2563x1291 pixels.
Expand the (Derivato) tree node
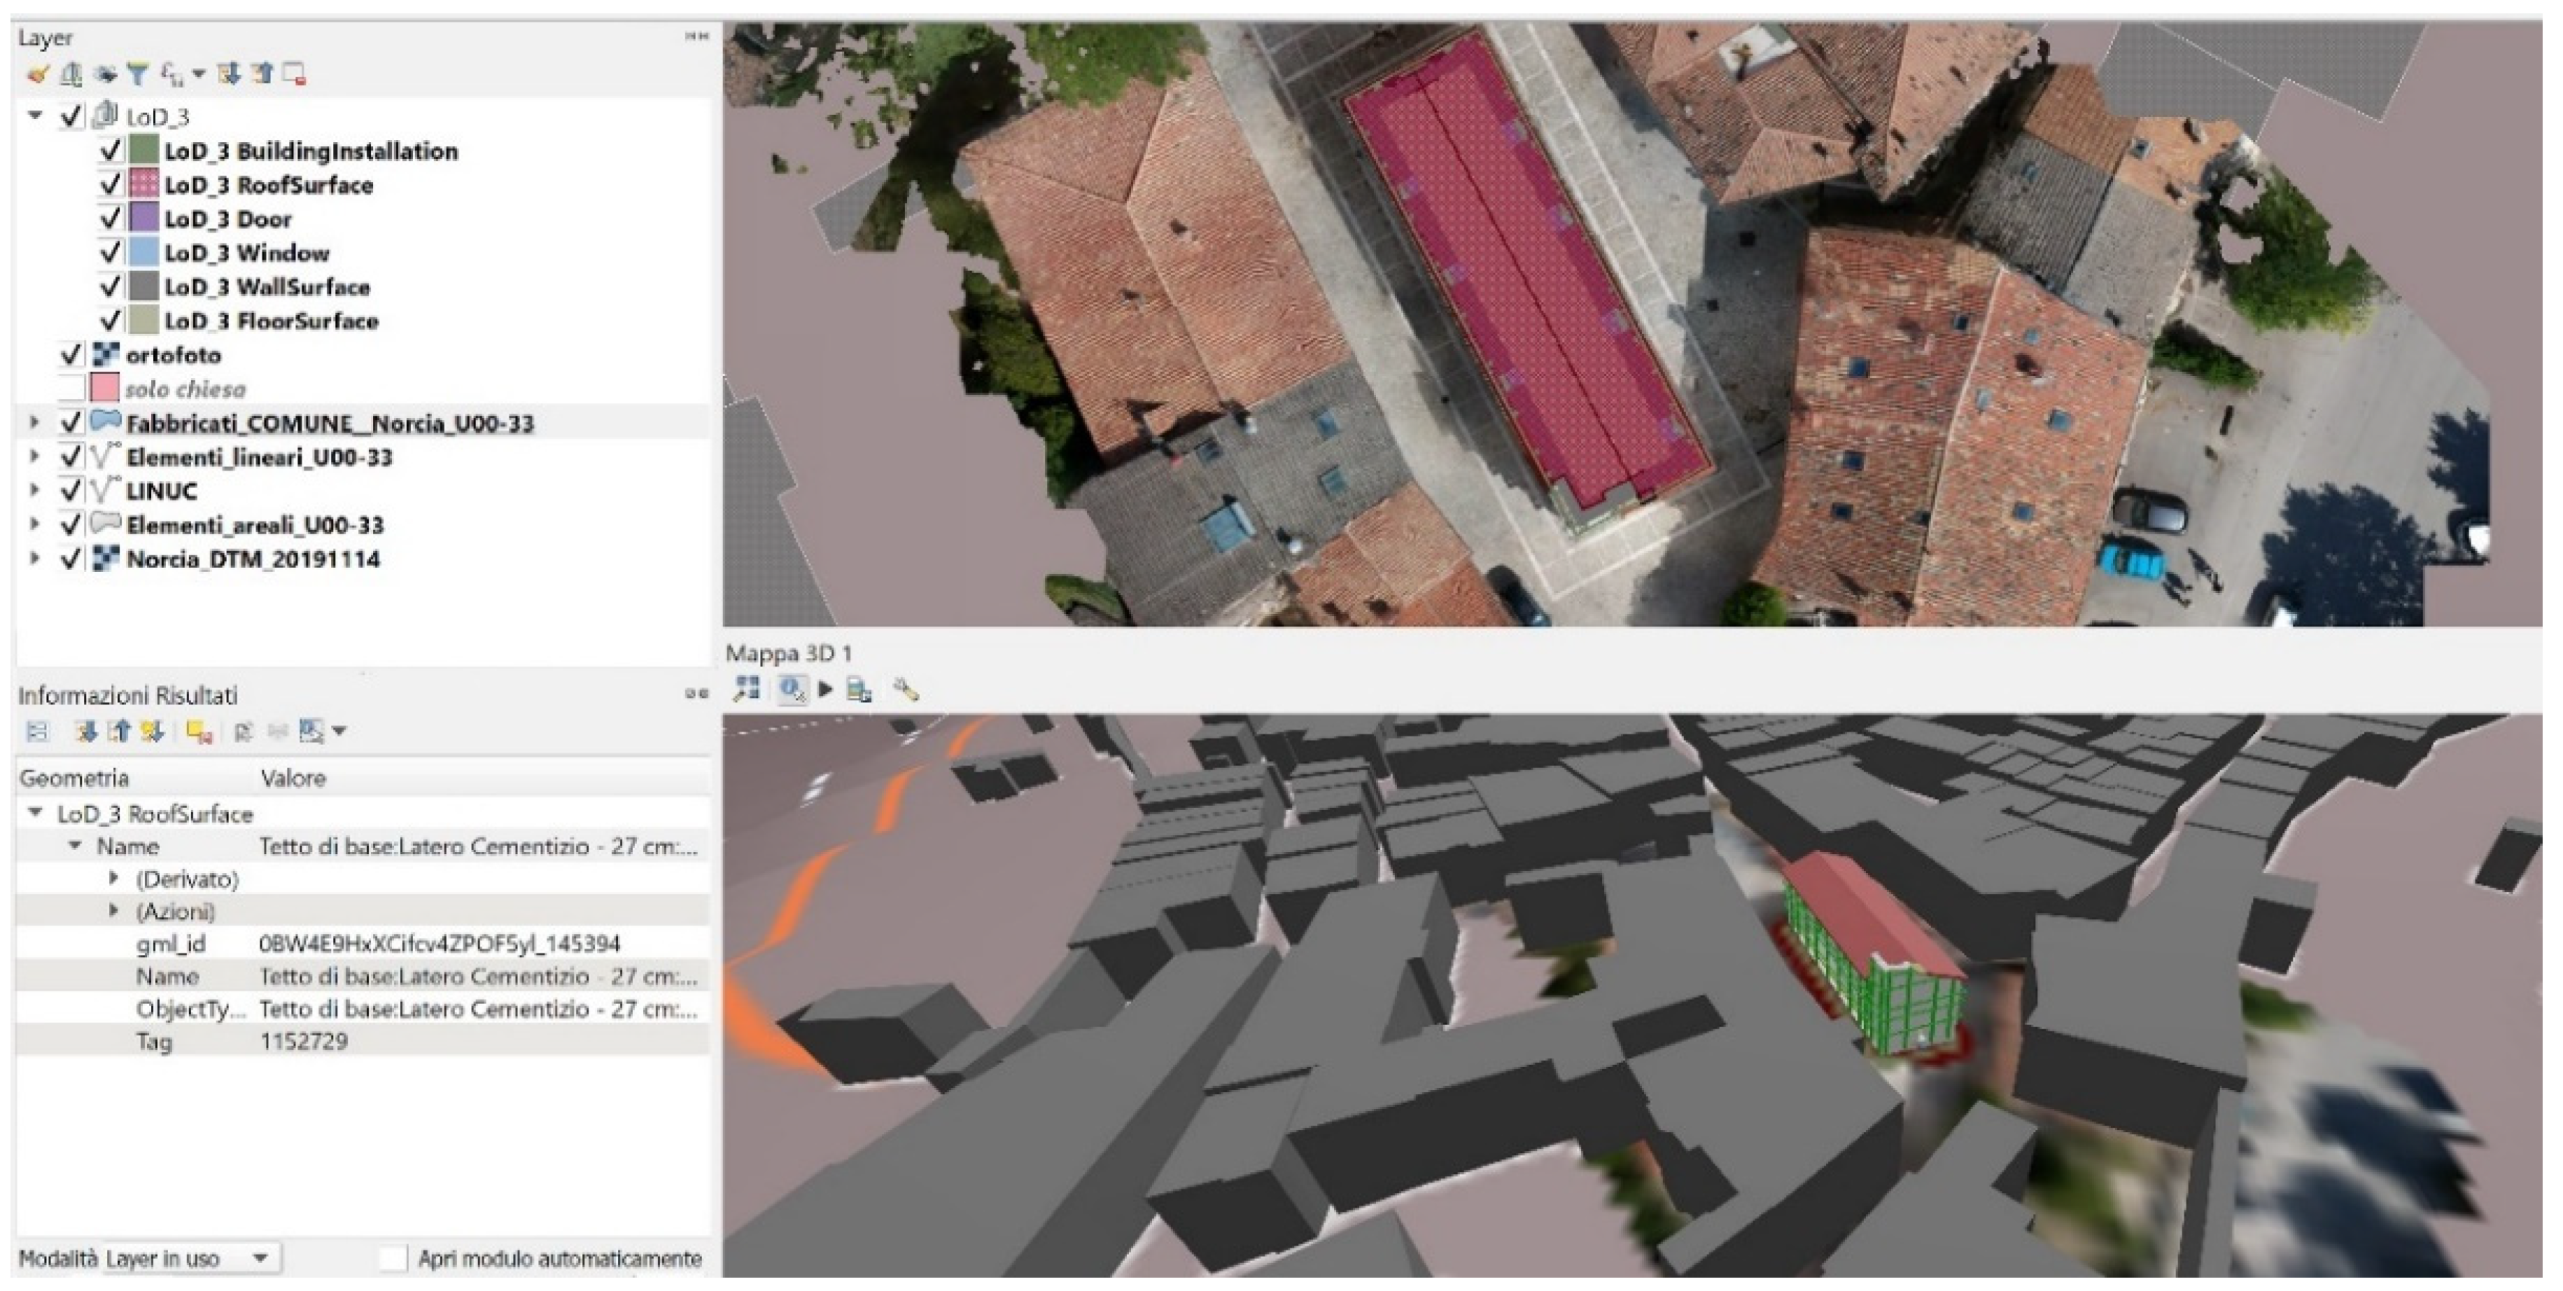point(114,879)
